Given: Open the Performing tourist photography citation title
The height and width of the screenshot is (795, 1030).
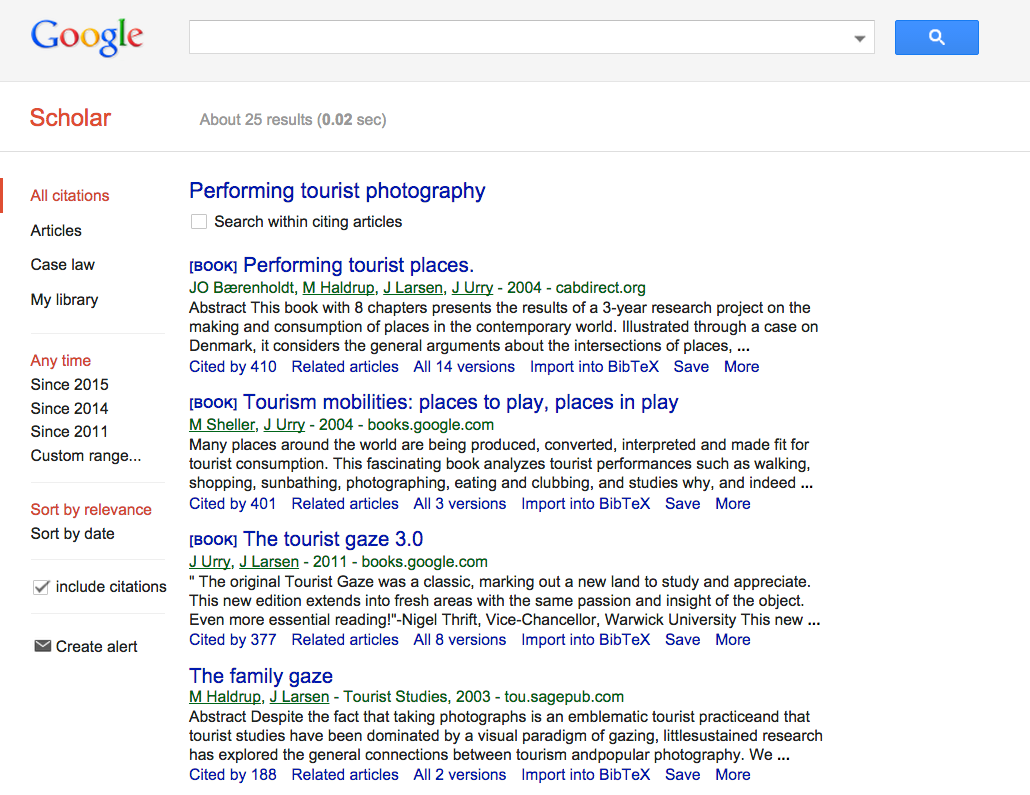Looking at the screenshot, I should [337, 190].
